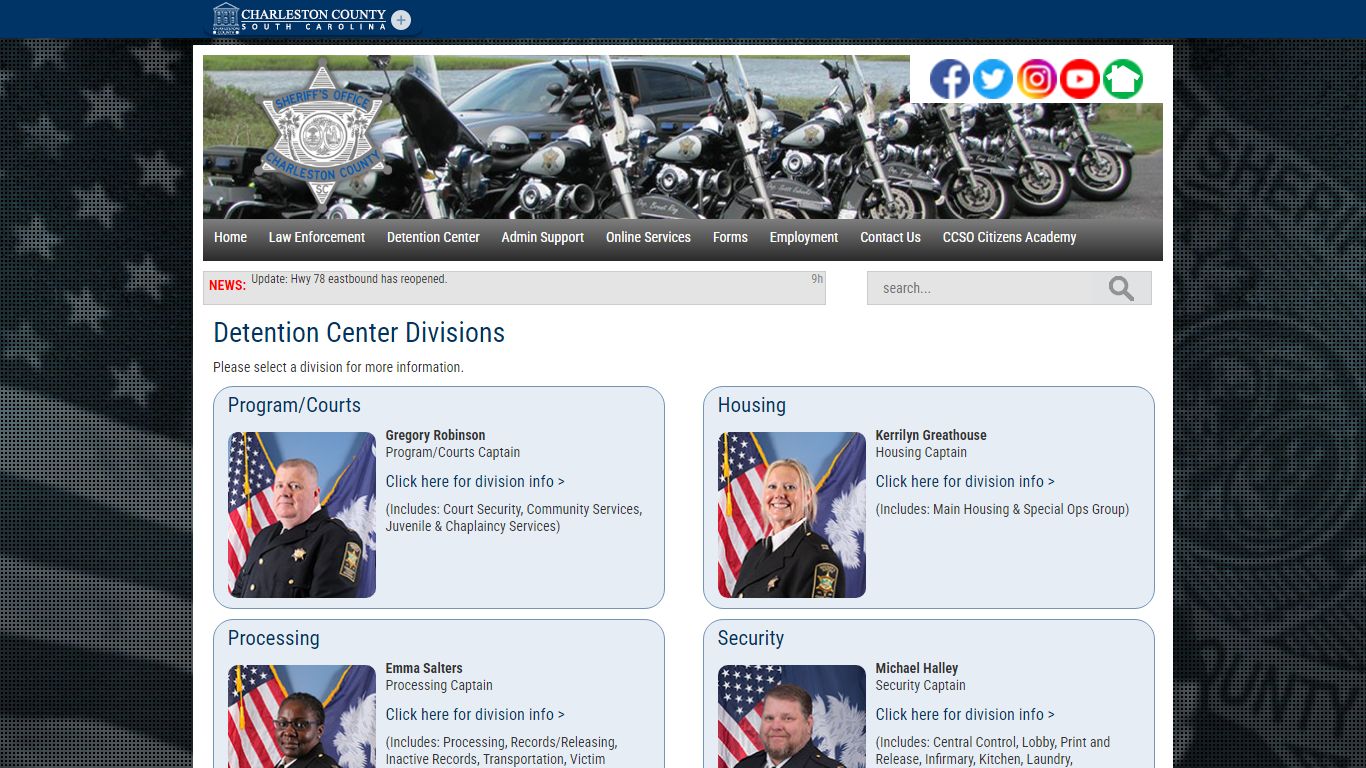Click the Security card heading
This screenshot has height=768, width=1366.
click(x=751, y=638)
